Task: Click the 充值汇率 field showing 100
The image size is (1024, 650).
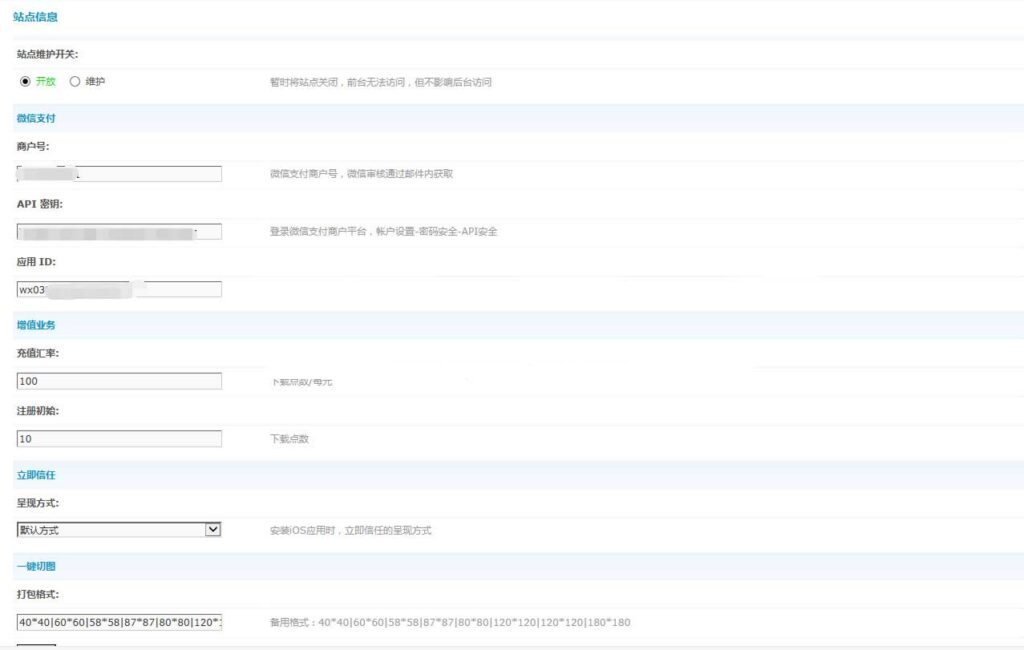Action: [120, 380]
